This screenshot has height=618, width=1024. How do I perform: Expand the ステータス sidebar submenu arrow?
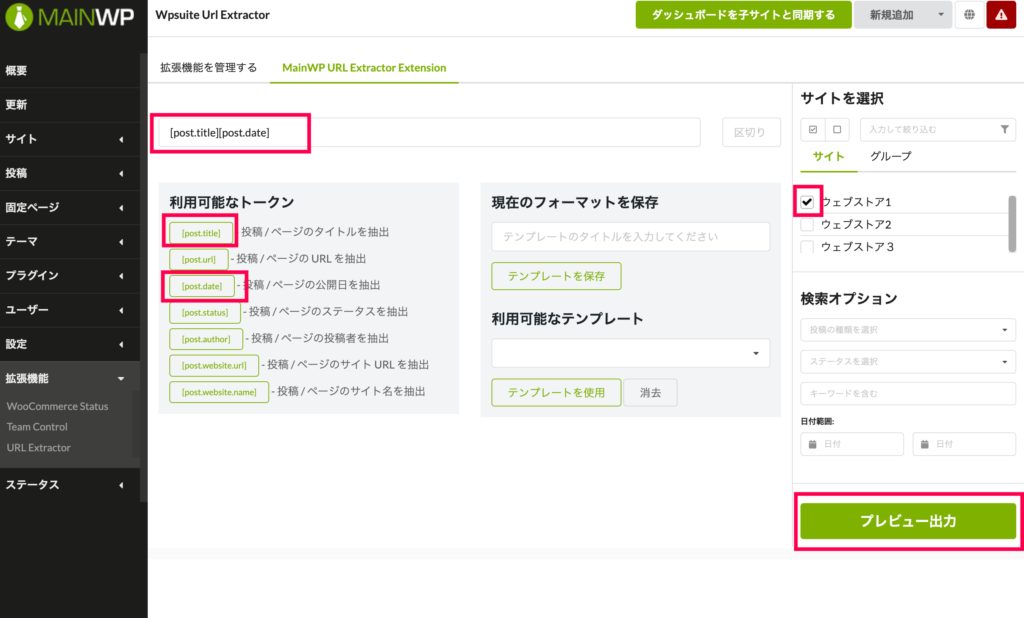click(121, 485)
